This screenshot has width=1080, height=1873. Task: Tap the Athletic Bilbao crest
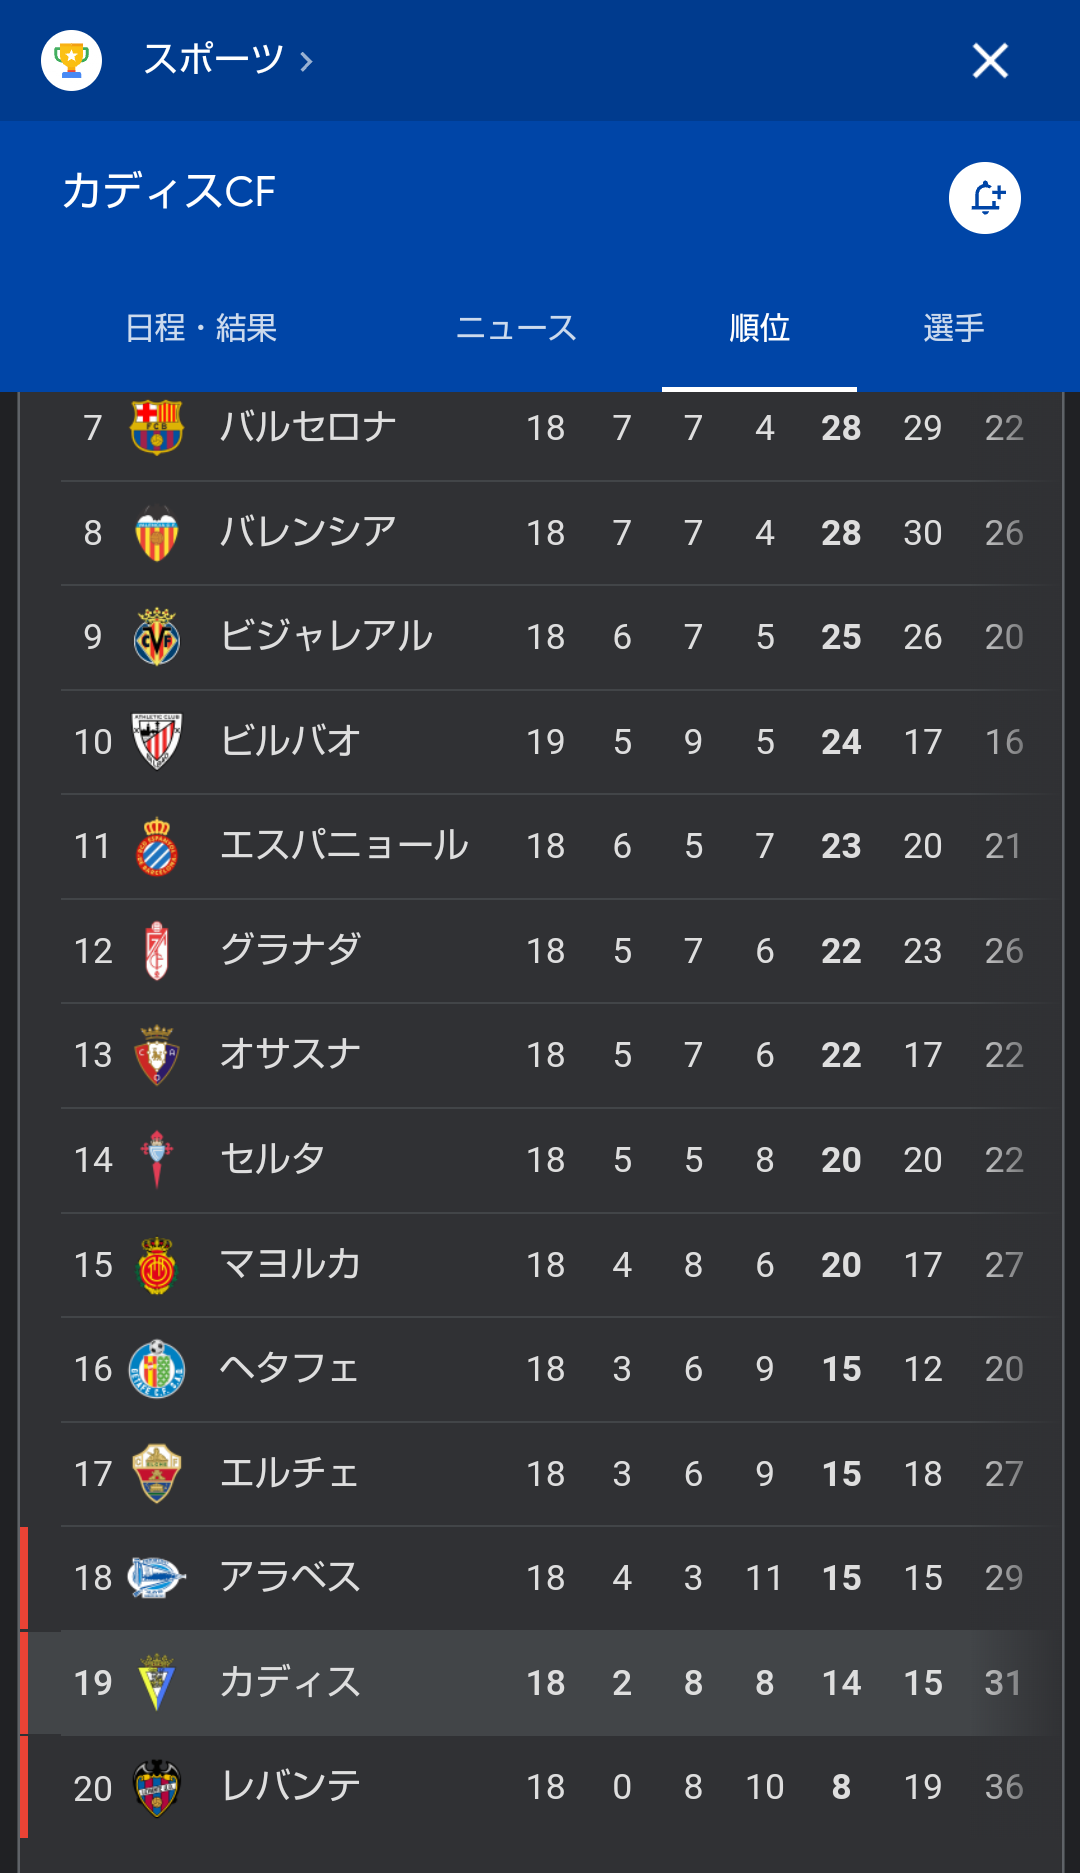coord(157,741)
